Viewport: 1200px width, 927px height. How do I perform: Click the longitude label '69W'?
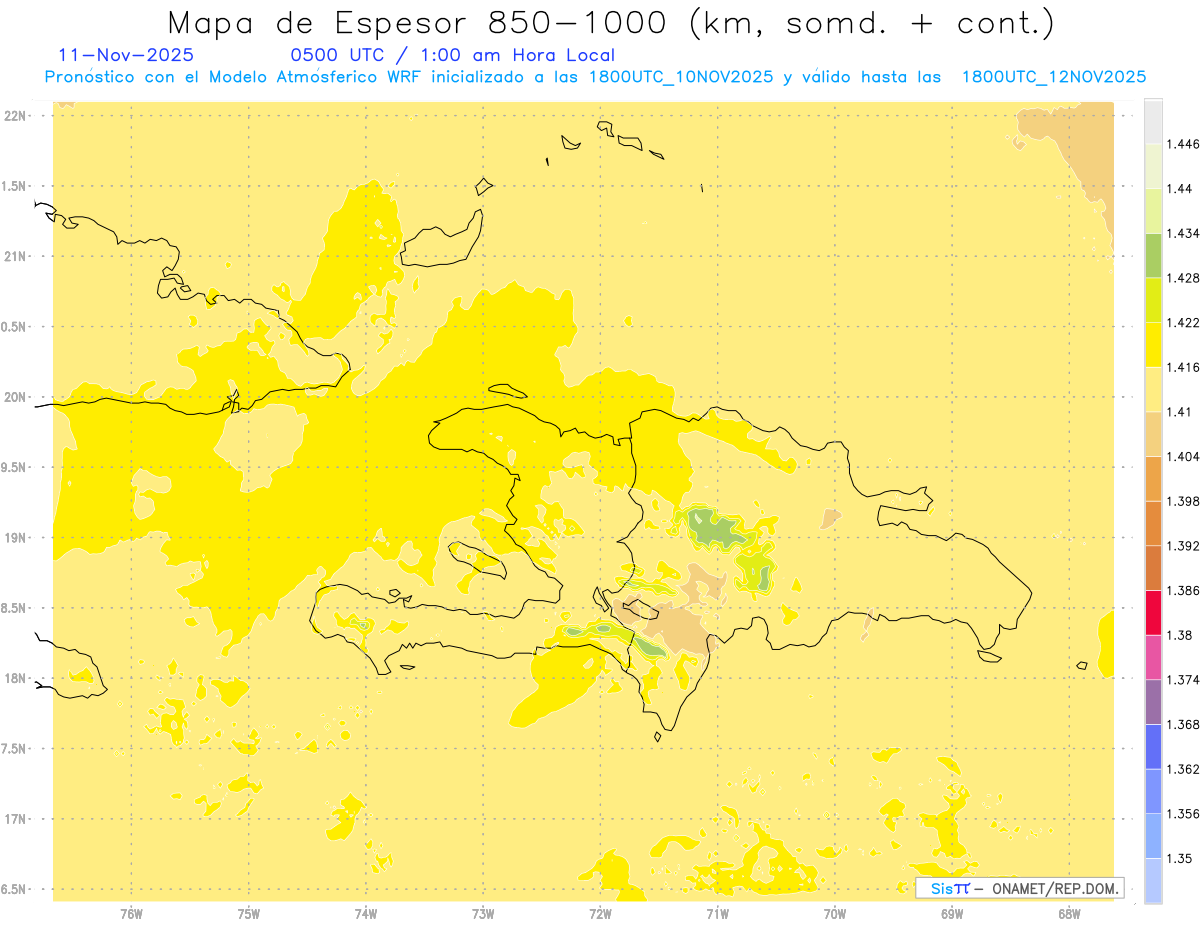pyautogui.click(x=952, y=913)
